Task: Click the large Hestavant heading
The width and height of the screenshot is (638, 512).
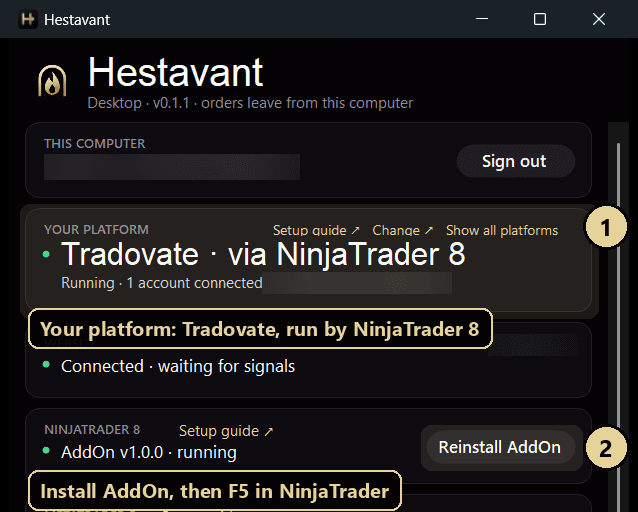Action: click(176, 72)
